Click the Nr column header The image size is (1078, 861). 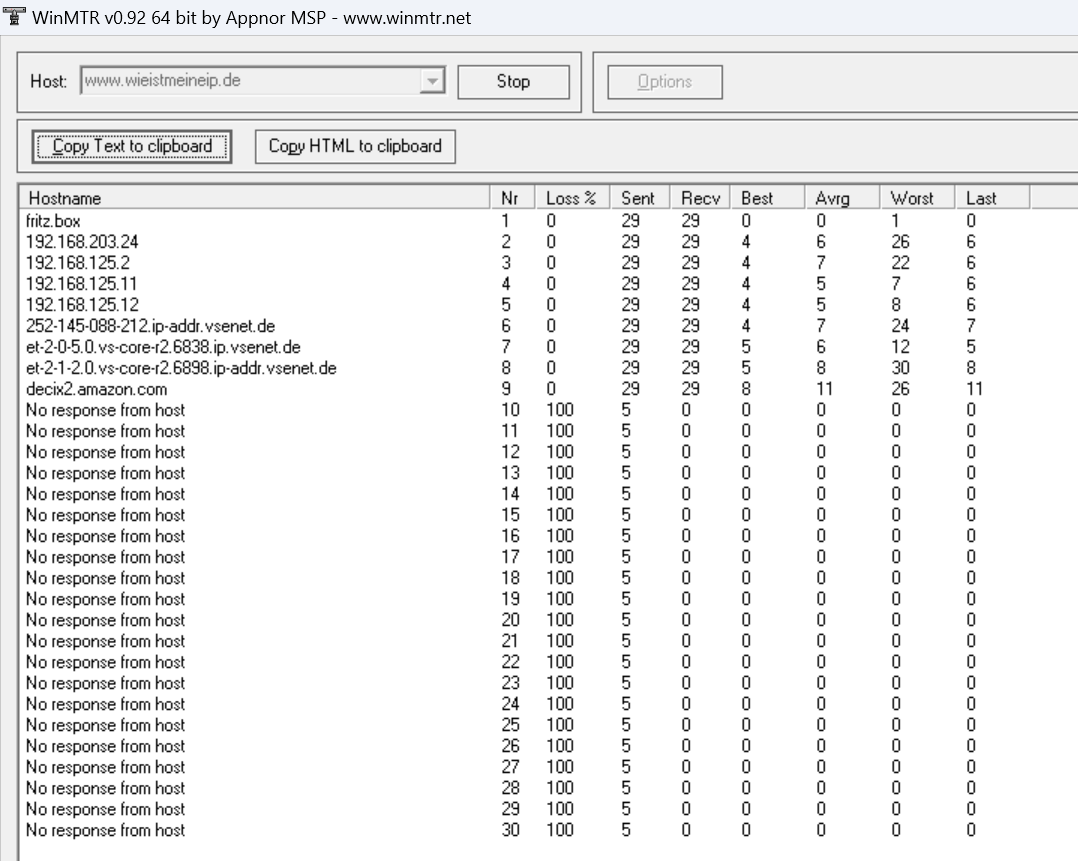513,198
